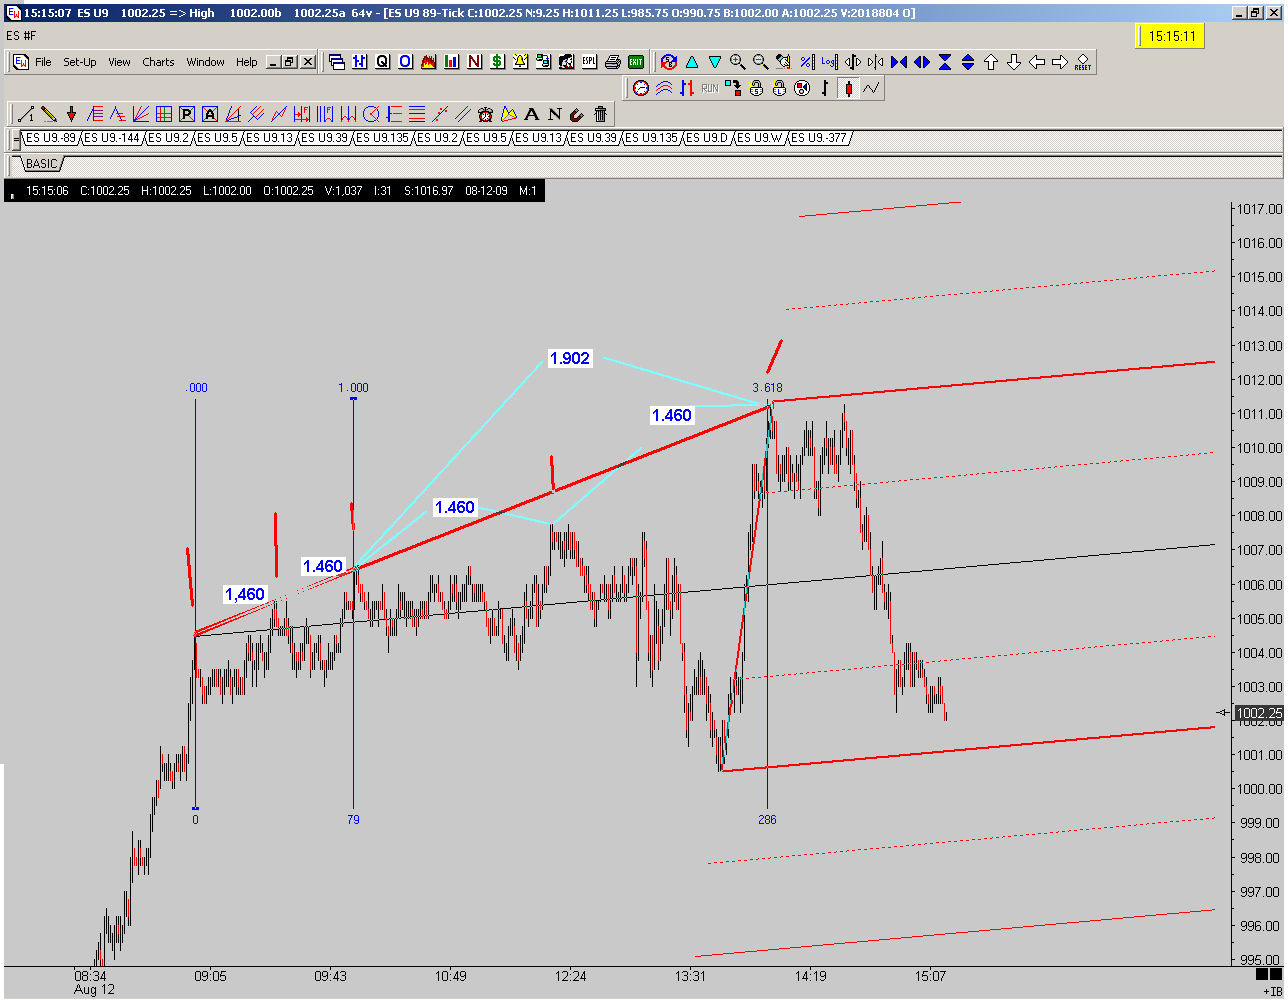1288x1000 pixels.
Task: Select the trash can delete tool
Action: tap(600, 114)
